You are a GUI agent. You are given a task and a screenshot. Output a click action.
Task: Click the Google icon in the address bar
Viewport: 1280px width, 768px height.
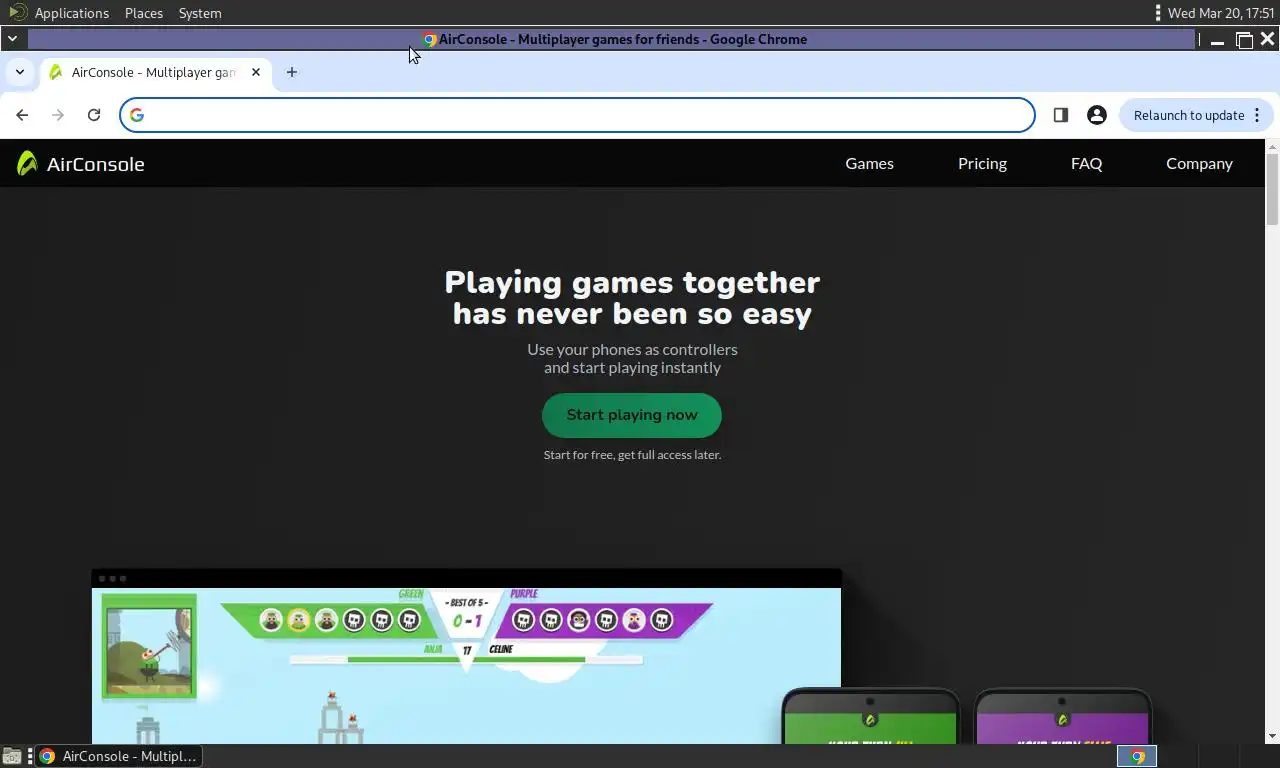click(137, 115)
